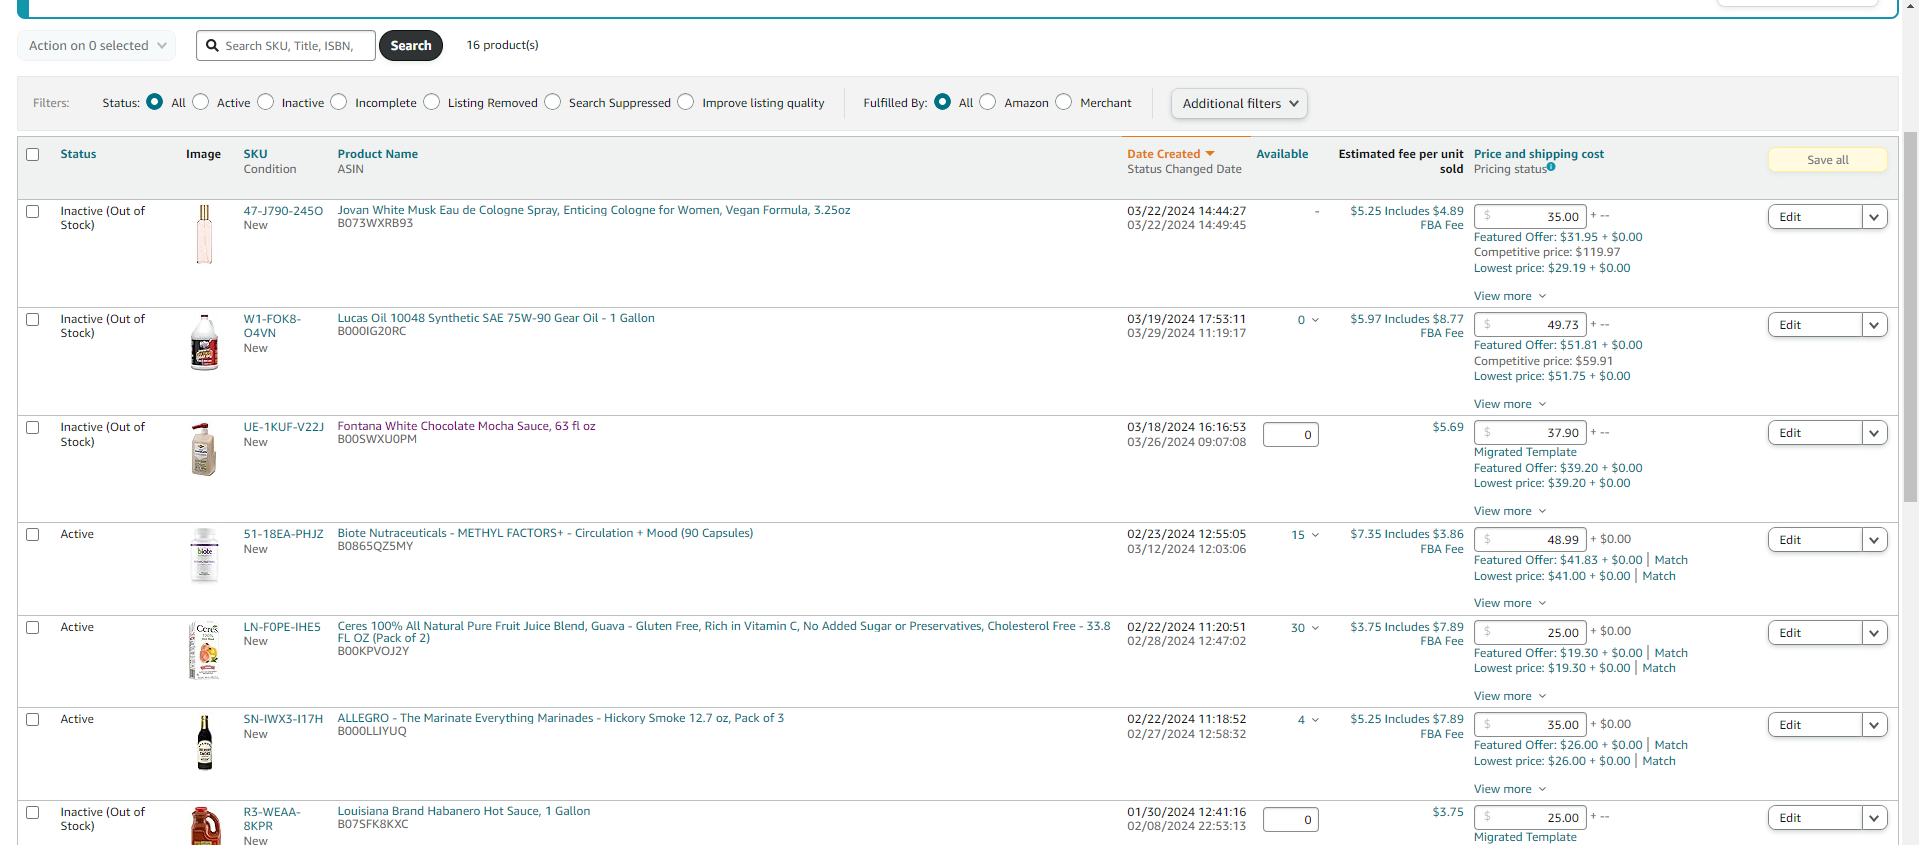Open the Edit dropdown arrow for Biote Nutraceuticals
The image size is (1919, 845).
pos(1875,540)
